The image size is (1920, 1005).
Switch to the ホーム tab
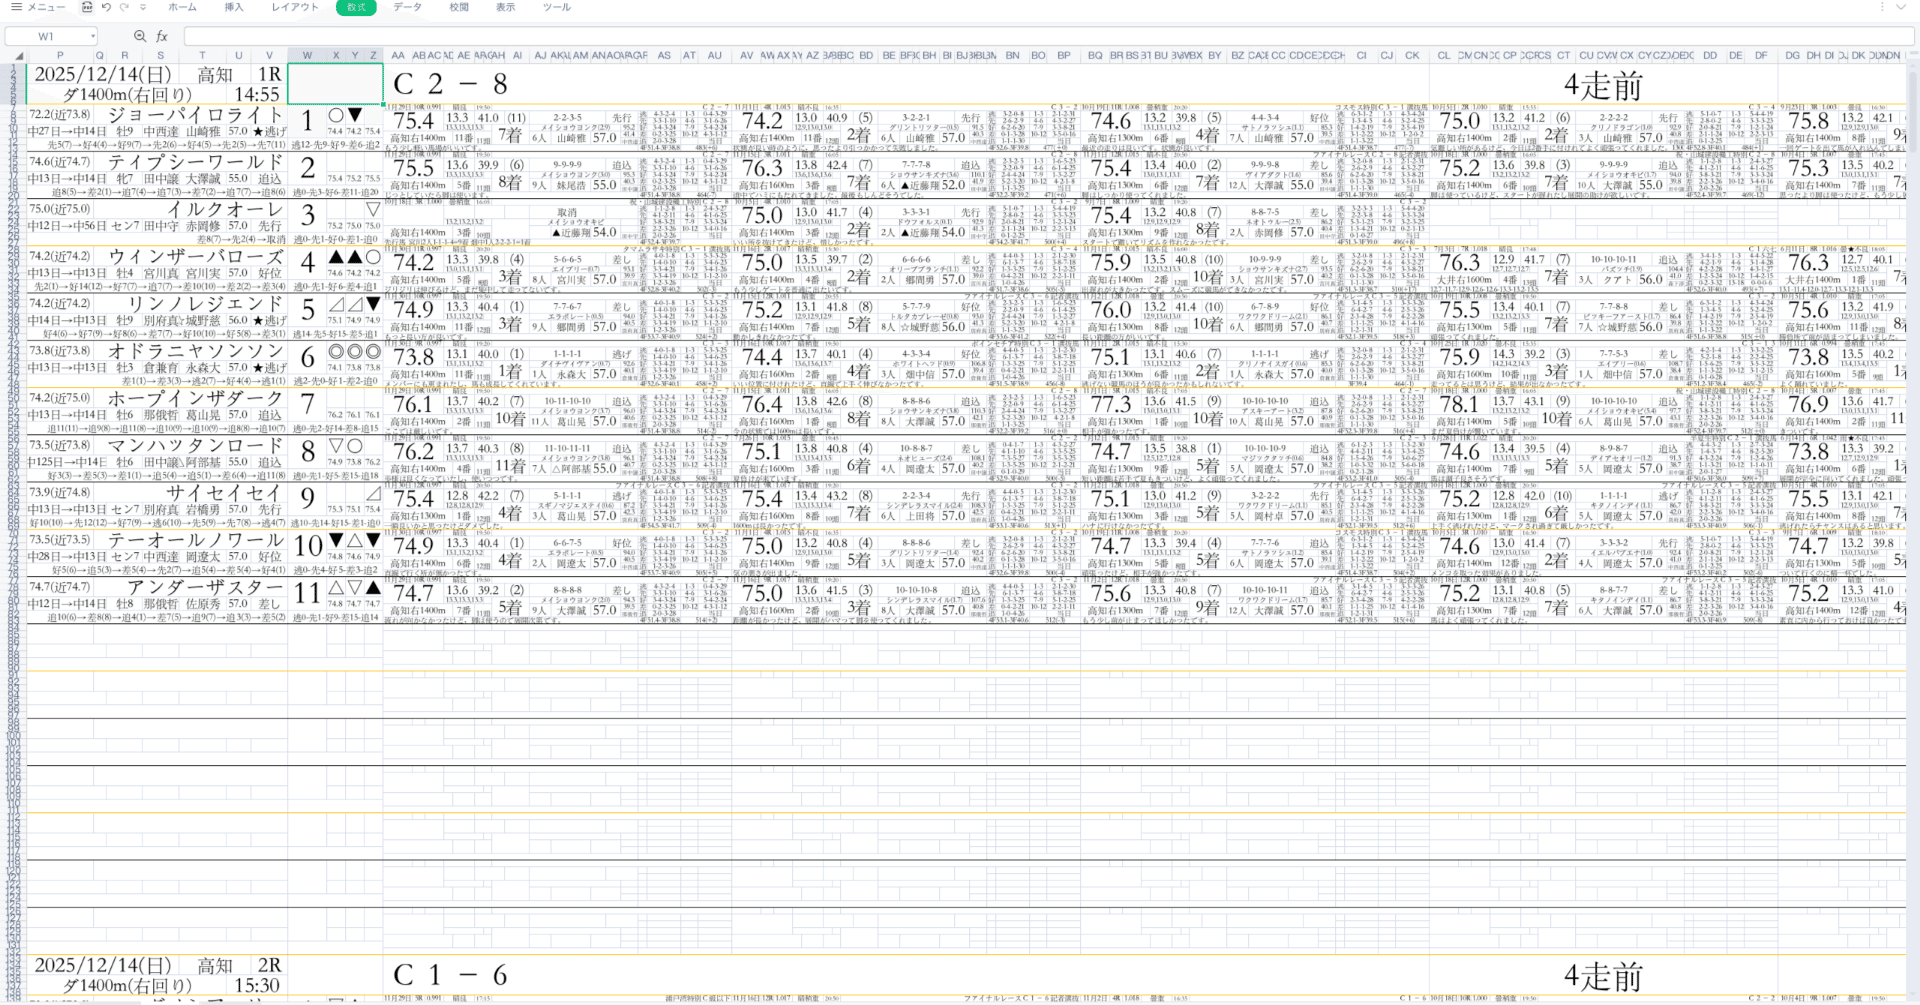pyautogui.click(x=182, y=7)
